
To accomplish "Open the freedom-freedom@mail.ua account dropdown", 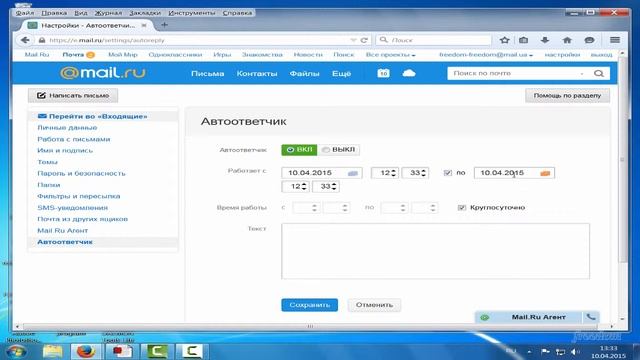I will [x=486, y=55].
